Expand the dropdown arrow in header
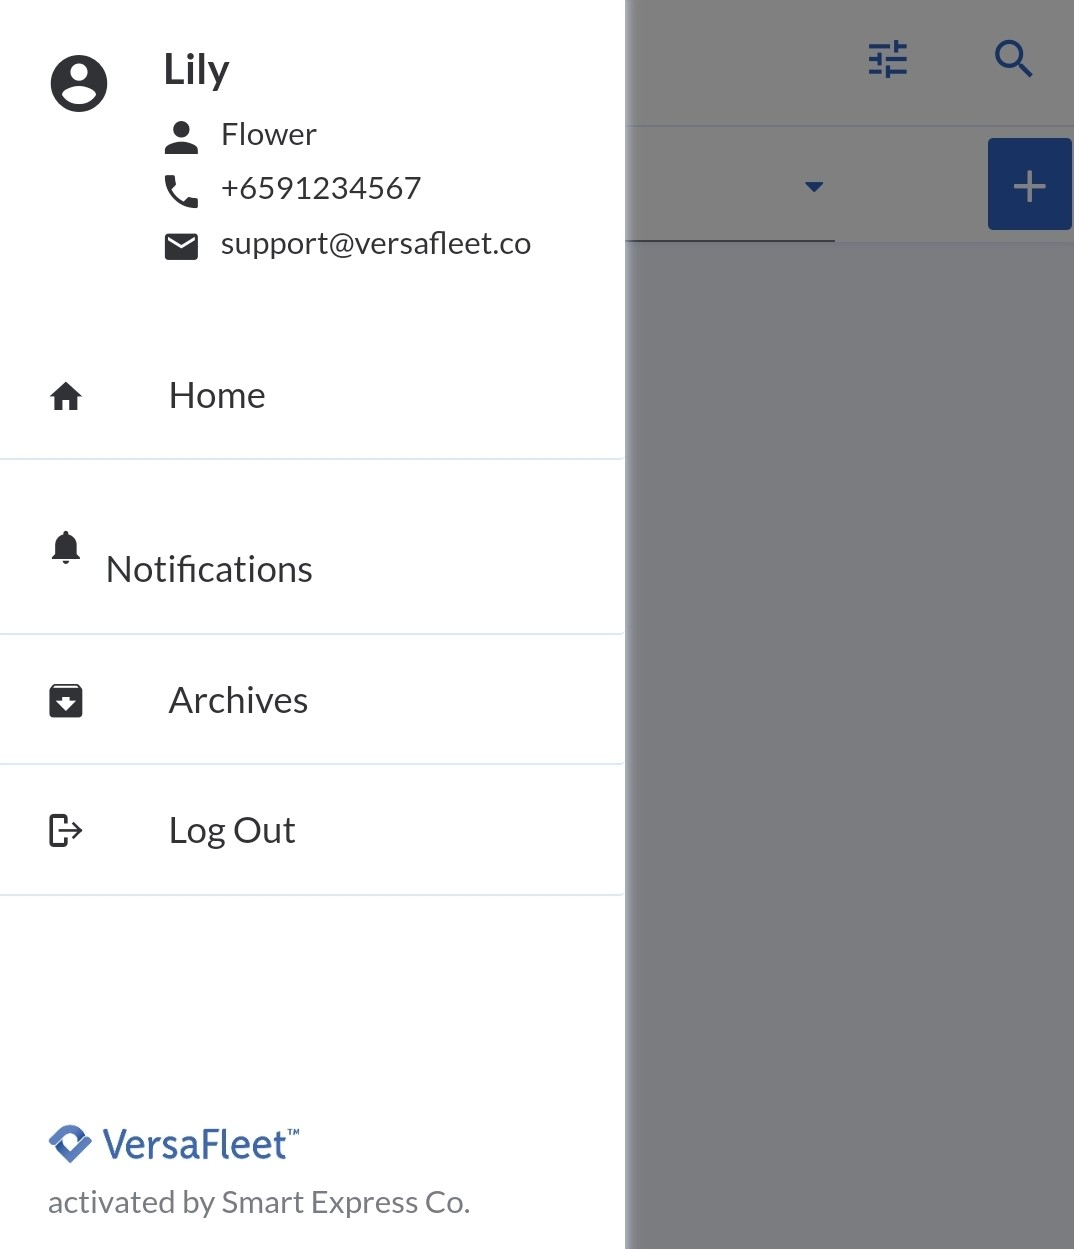Image resolution: width=1074 pixels, height=1249 pixels. coord(814,187)
